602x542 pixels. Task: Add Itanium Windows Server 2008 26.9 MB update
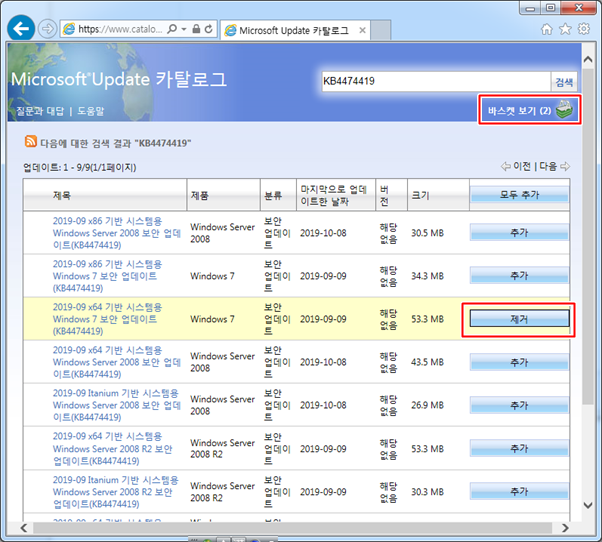coord(519,405)
